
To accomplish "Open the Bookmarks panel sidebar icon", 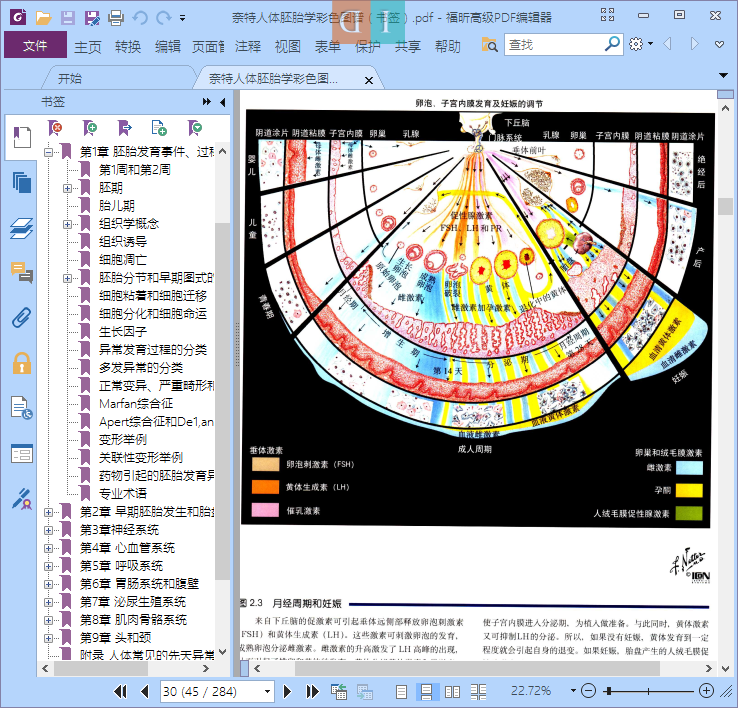I will (x=22, y=137).
